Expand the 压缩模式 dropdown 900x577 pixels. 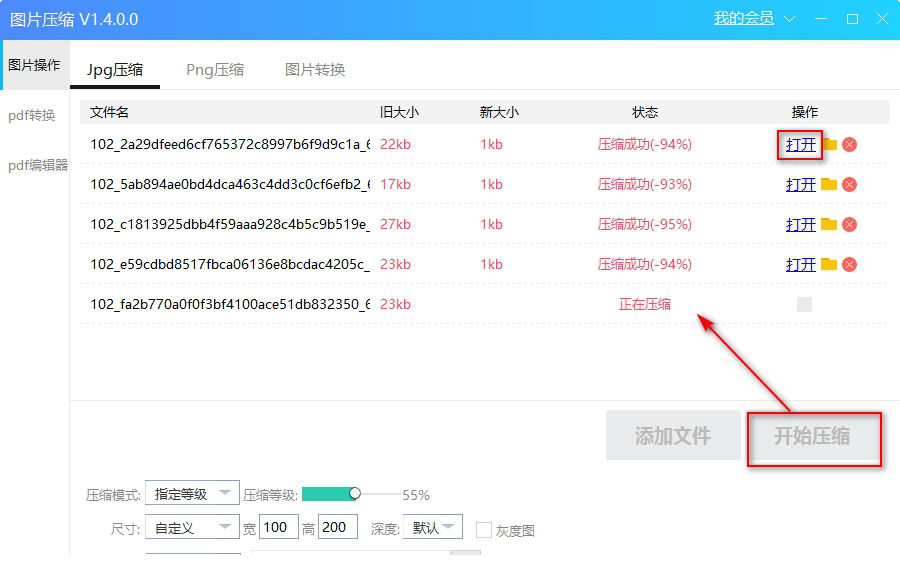pyautogui.click(x=192, y=494)
